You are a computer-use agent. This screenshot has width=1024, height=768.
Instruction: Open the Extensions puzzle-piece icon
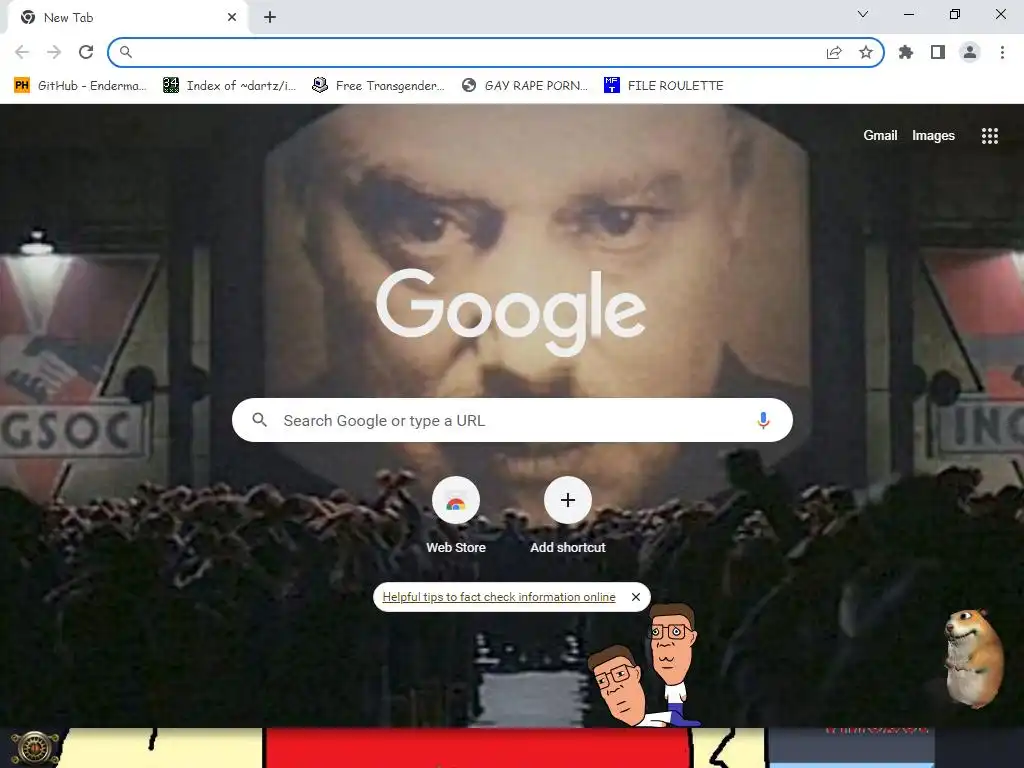click(906, 52)
